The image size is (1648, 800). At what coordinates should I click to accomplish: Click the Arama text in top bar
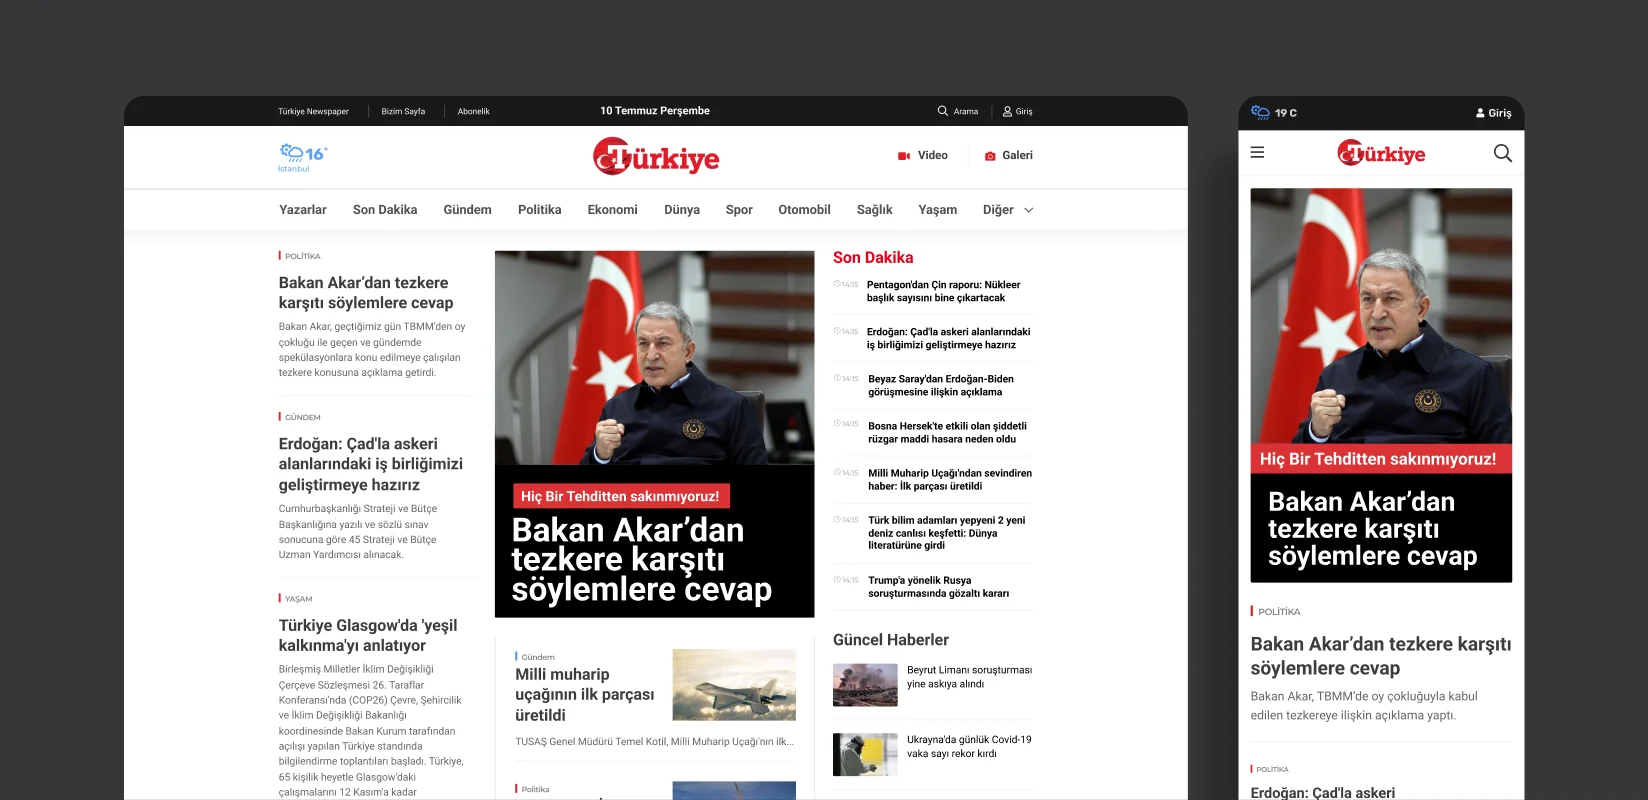(x=966, y=111)
